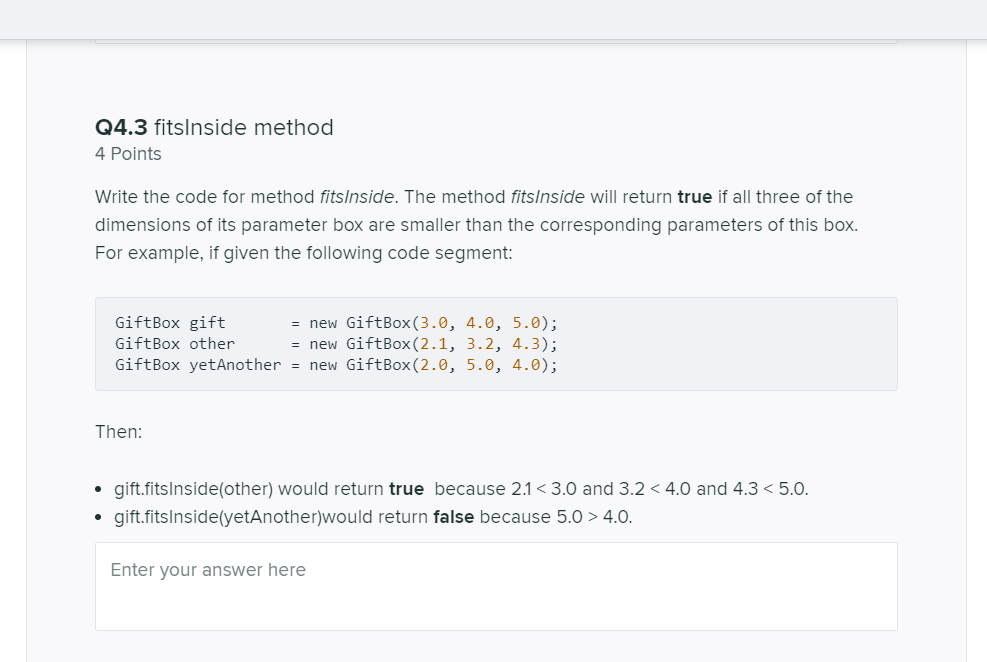Click the 'fitsInside method' title text
This screenshot has height=662, width=987.
point(244,128)
